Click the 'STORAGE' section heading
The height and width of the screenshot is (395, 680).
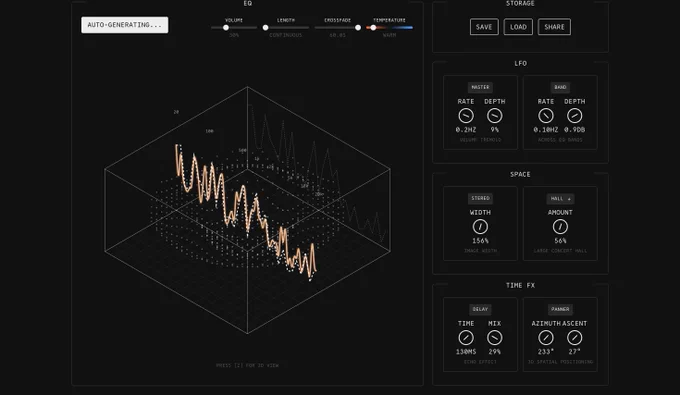pyautogui.click(x=520, y=3)
